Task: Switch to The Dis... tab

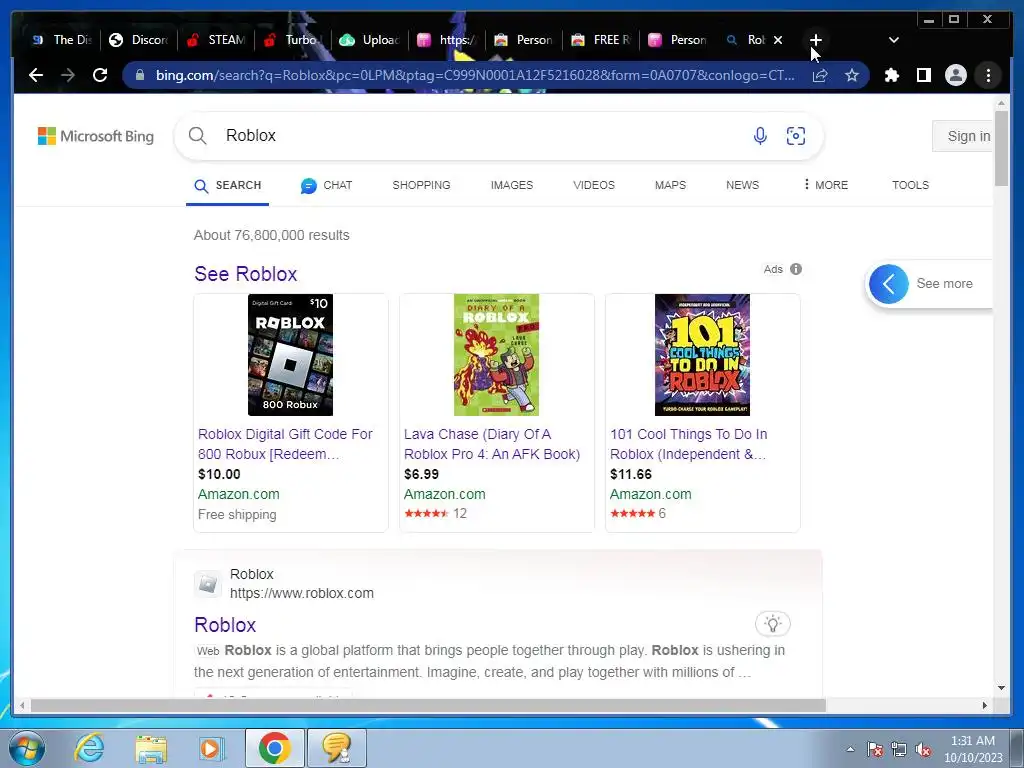Action: point(62,40)
